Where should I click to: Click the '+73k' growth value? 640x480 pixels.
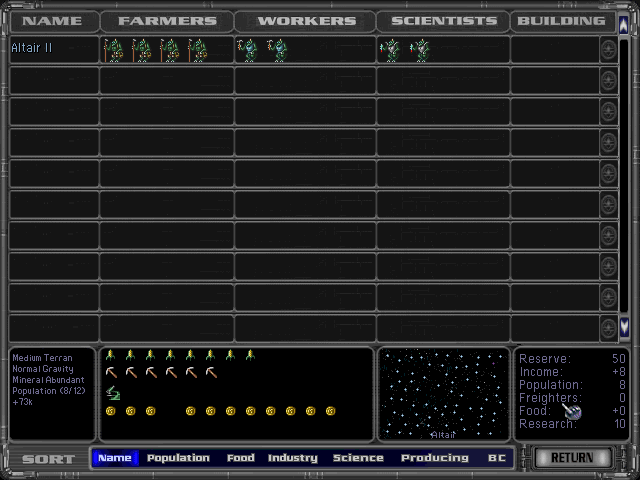click(22, 402)
